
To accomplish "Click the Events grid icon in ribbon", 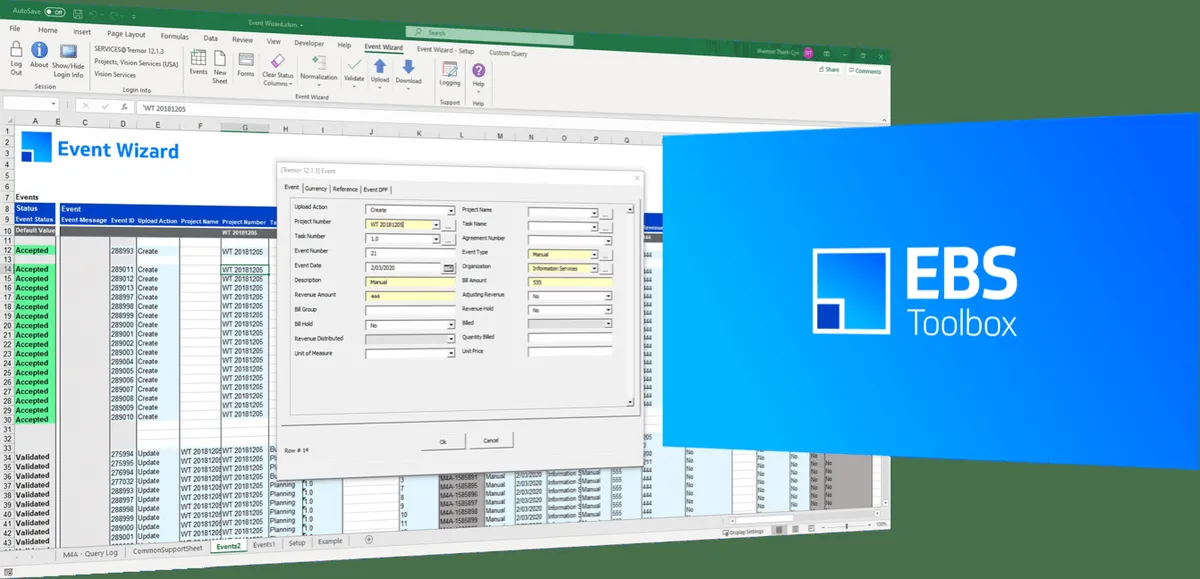I will pyautogui.click(x=198, y=58).
